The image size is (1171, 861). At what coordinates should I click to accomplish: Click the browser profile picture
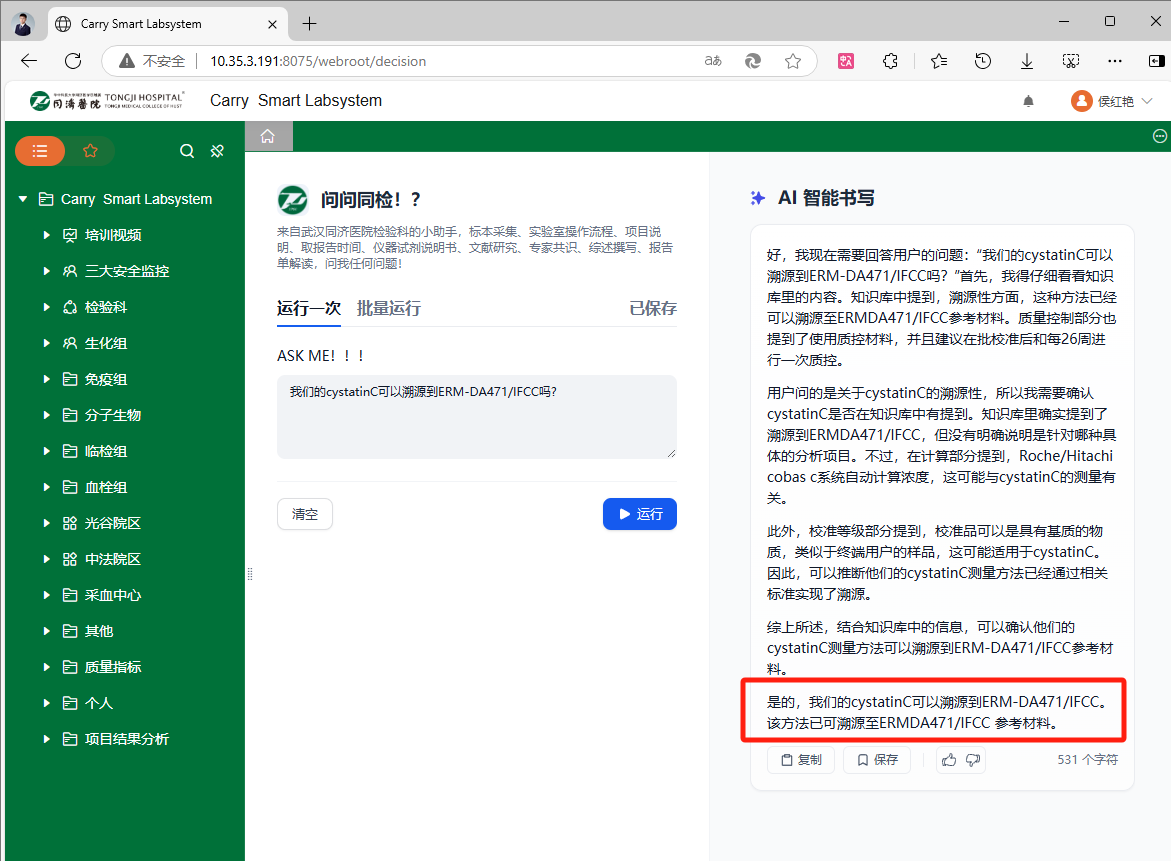(23, 25)
